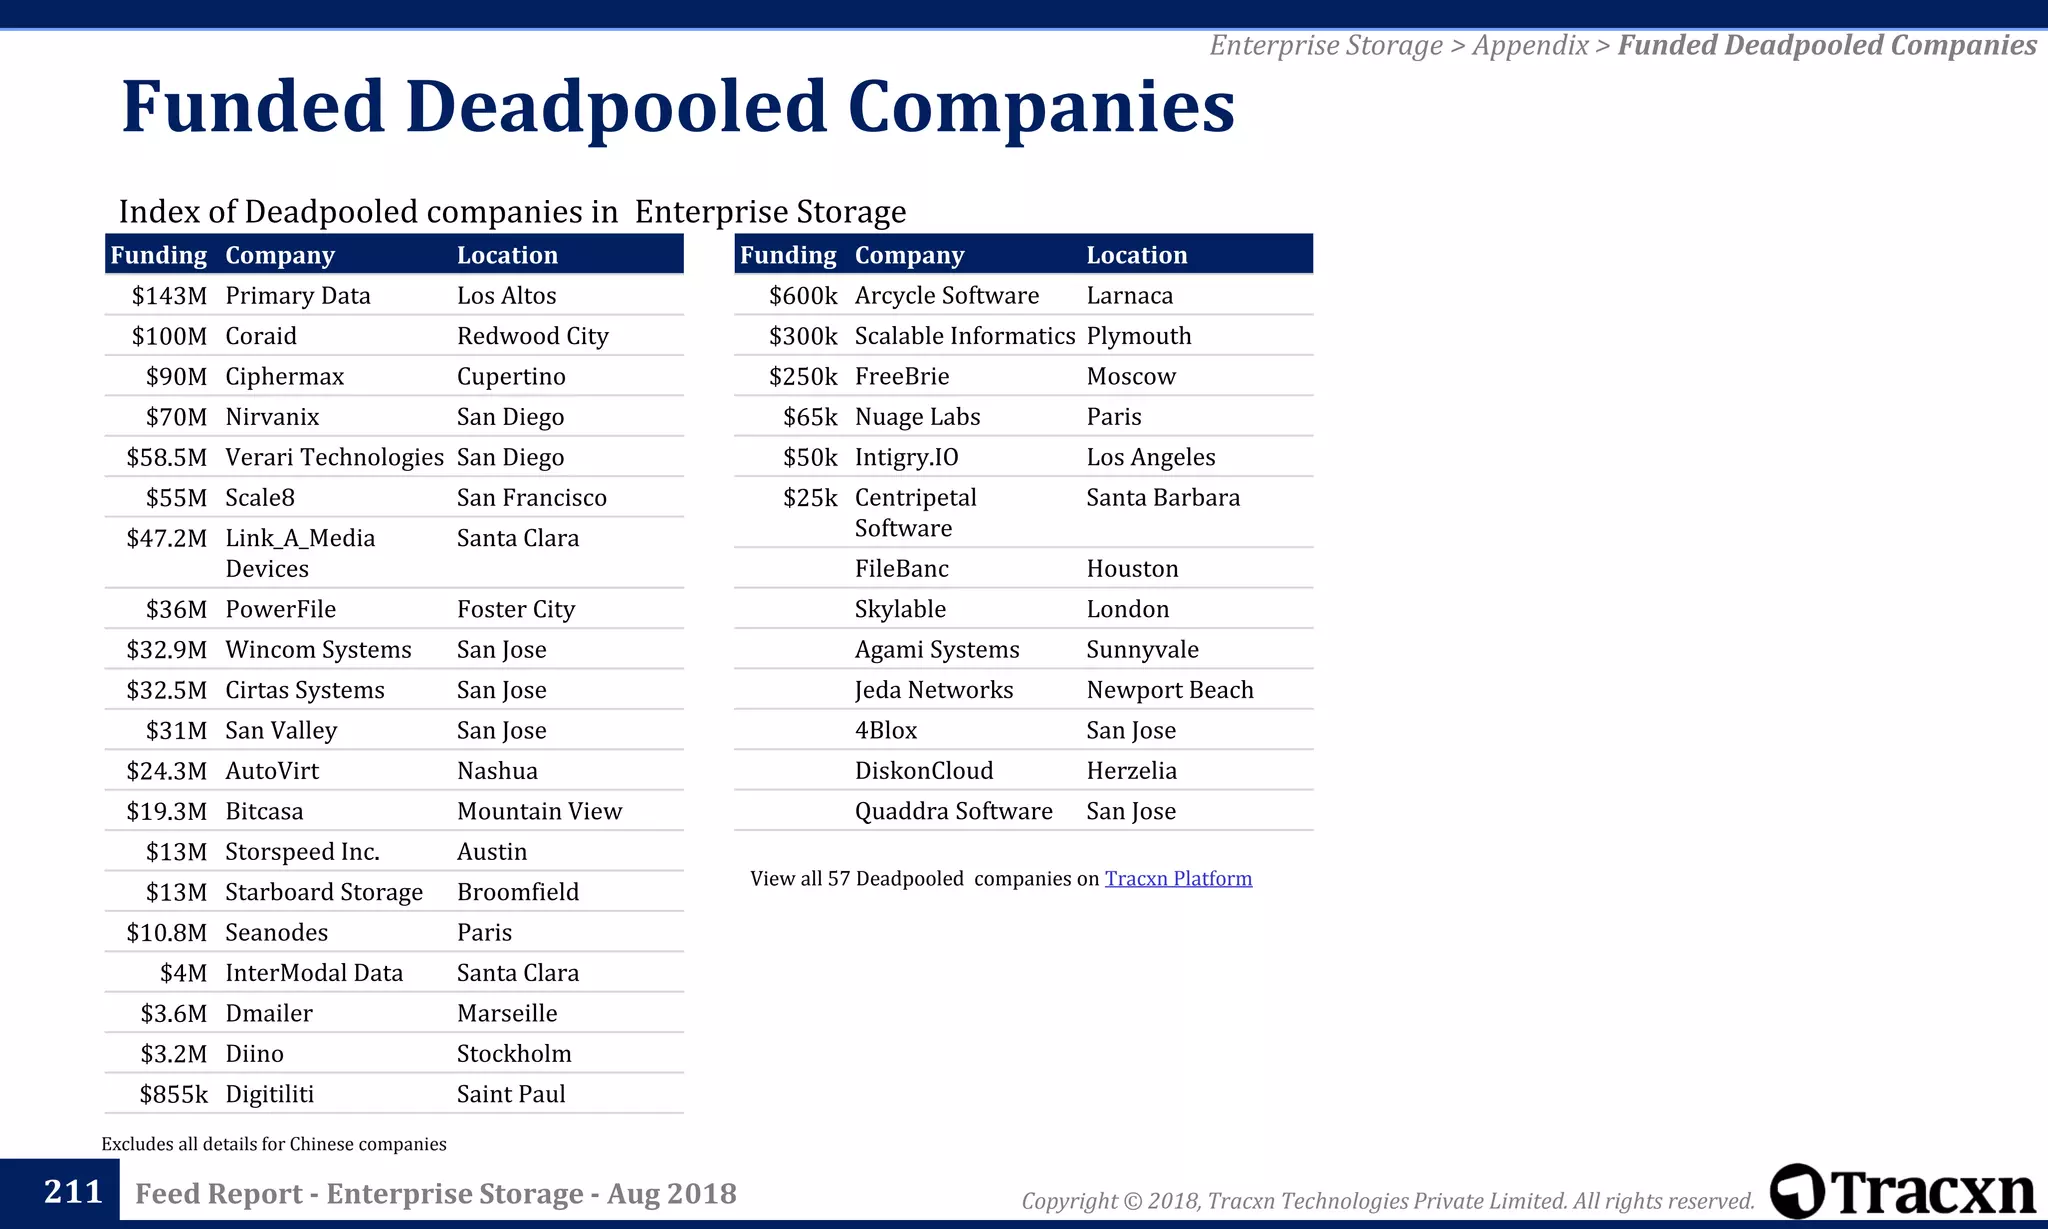Select the $25k funding amount
Screen dimensions: 2048x1229
coord(810,498)
